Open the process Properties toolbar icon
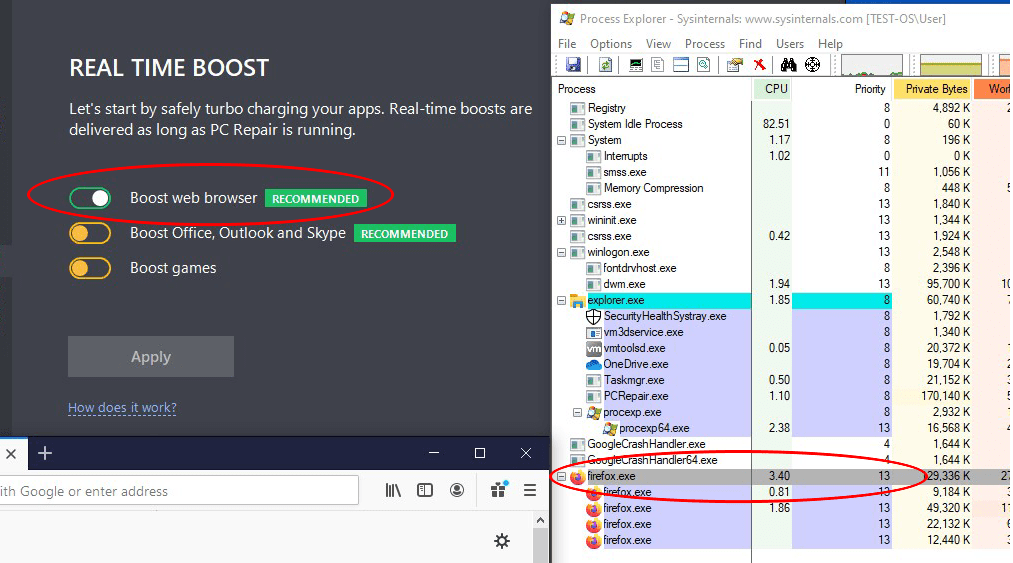 [x=735, y=65]
